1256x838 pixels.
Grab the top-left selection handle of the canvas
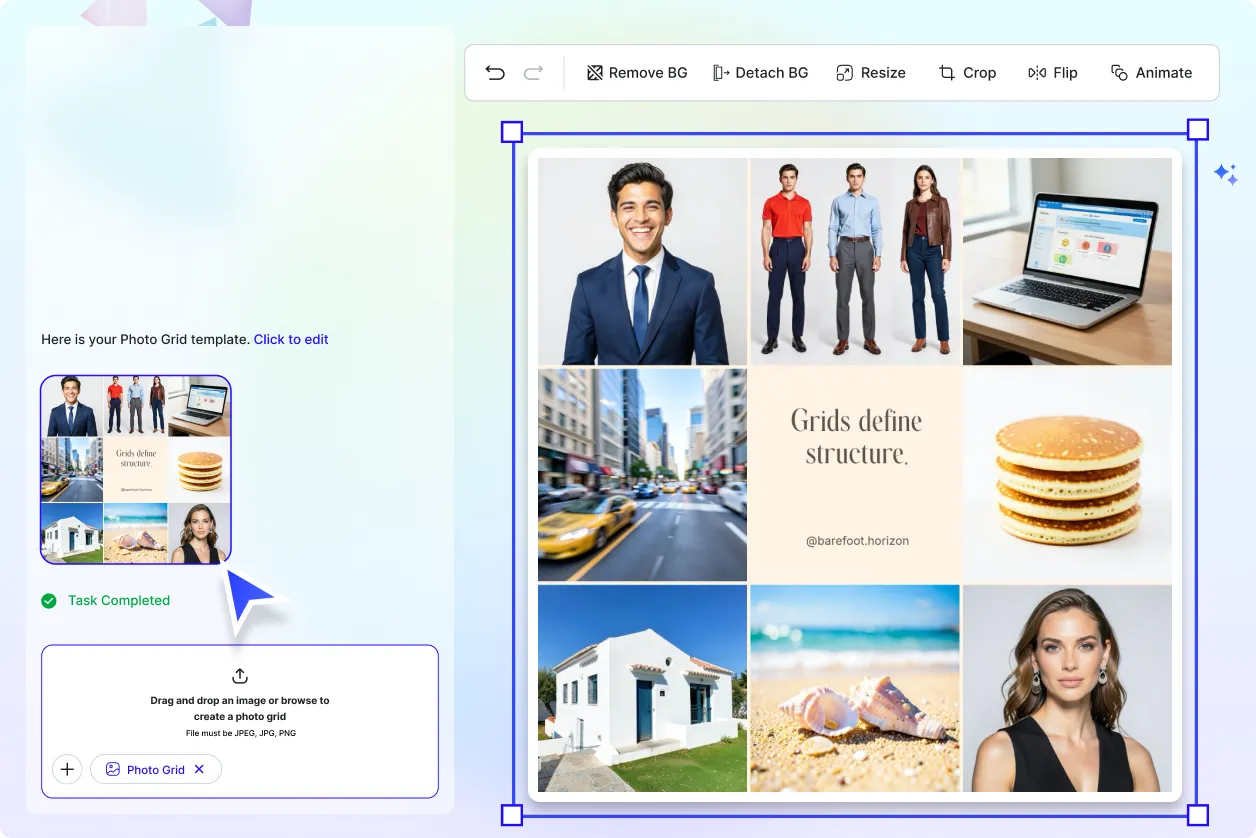point(512,131)
